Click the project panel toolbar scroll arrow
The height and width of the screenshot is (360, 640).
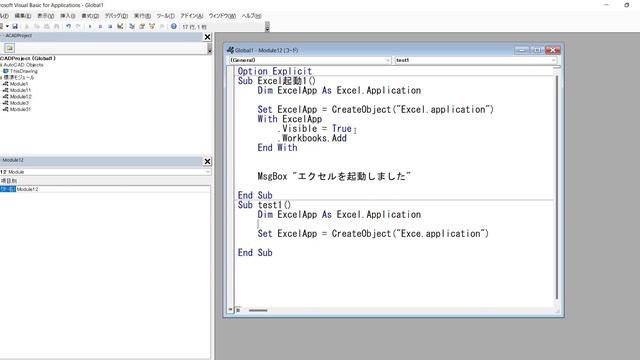pyautogui.click(x=209, y=49)
